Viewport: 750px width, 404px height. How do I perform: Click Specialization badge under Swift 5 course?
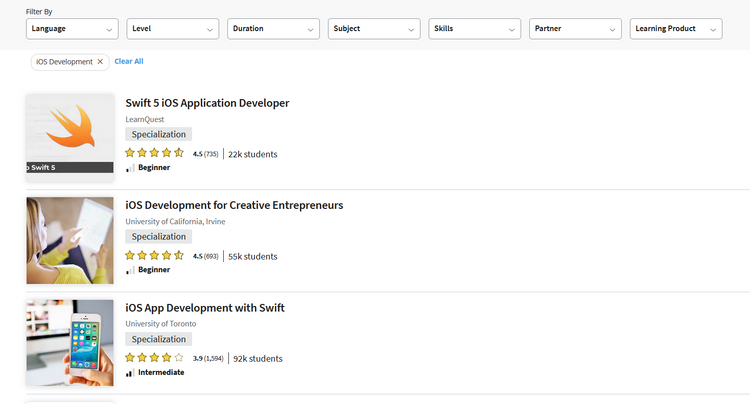[159, 134]
